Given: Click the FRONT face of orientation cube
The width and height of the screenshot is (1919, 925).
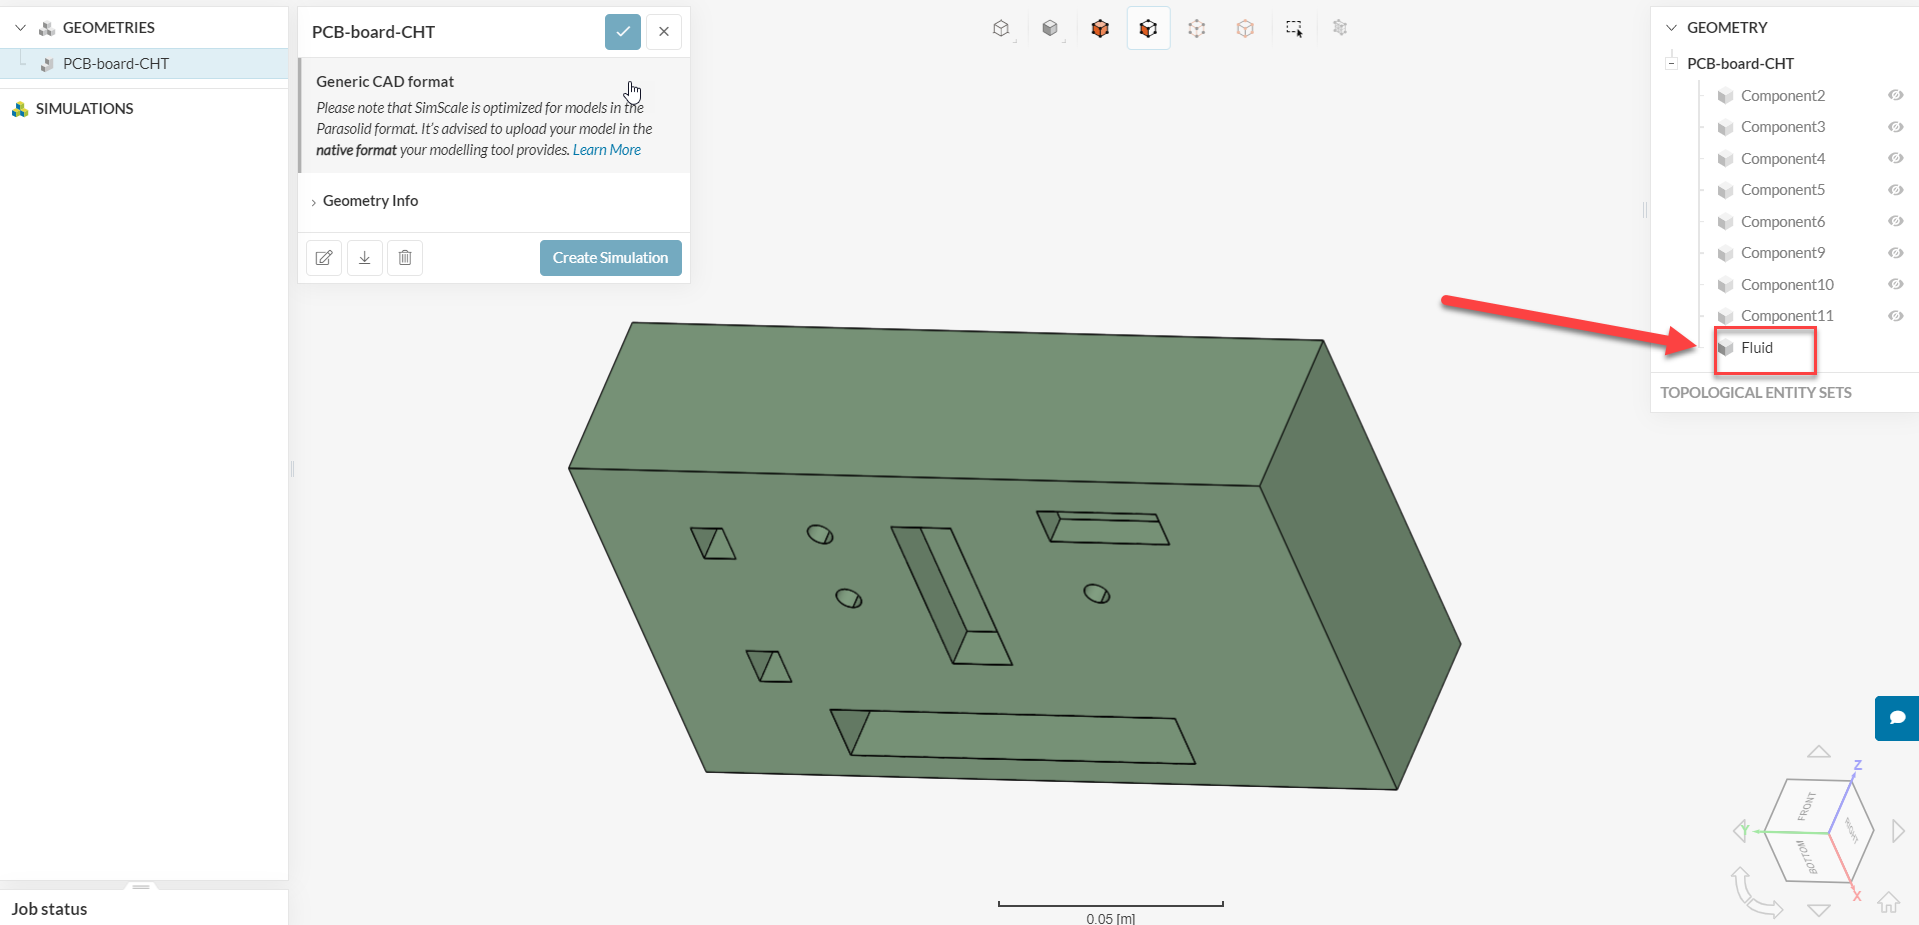Looking at the screenshot, I should [x=1805, y=806].
